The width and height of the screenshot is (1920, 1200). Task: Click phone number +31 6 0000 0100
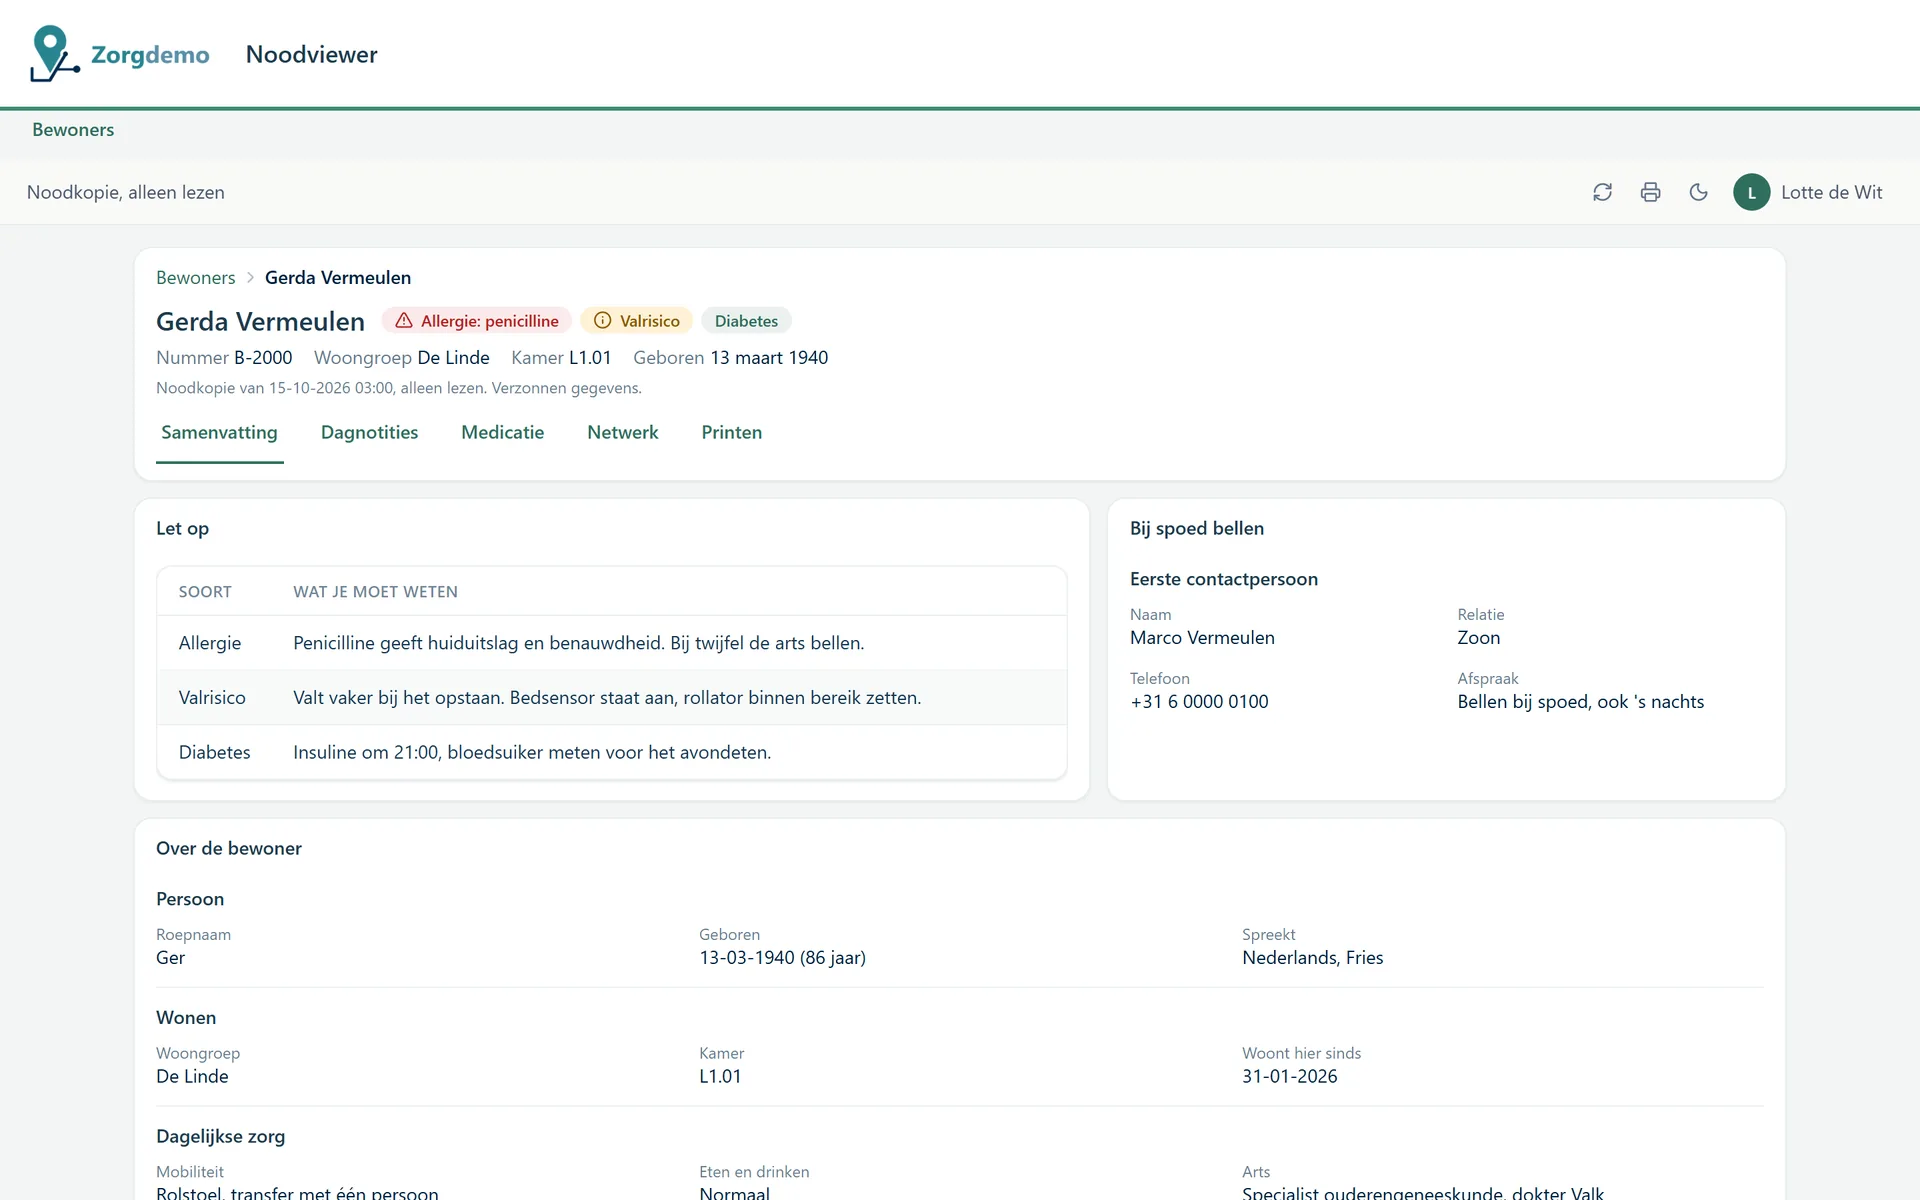point(1199,702)
